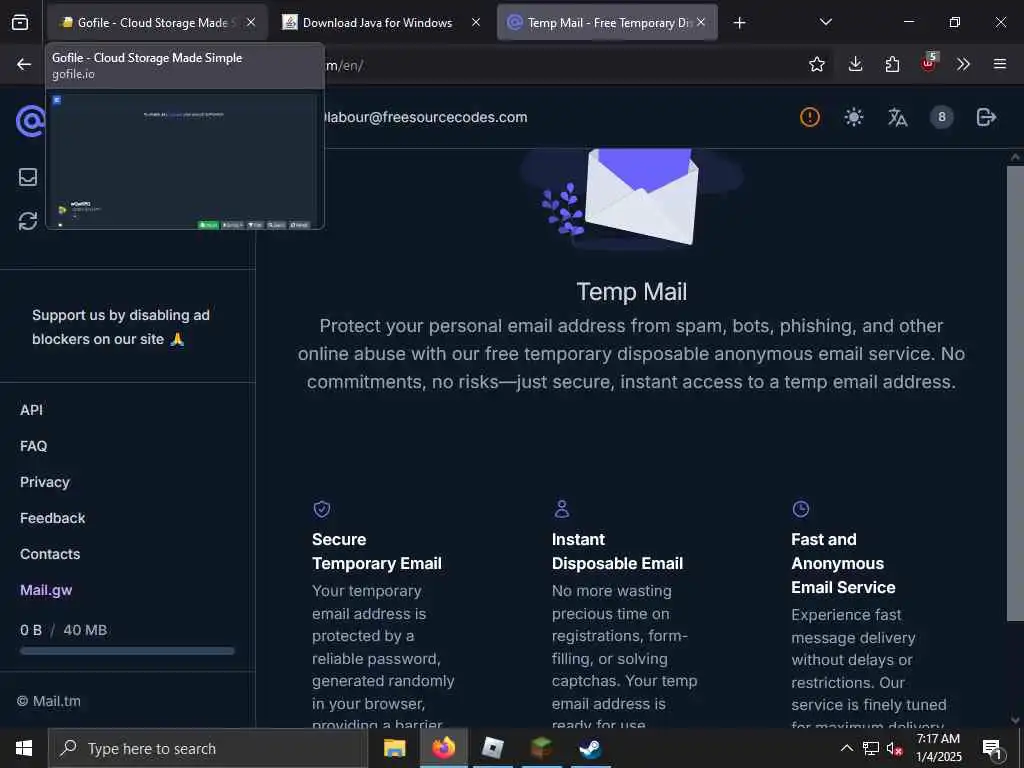Click the Mail.tm copyright link
This screenshot has height=768, width=1024.
tap(49, 701)
